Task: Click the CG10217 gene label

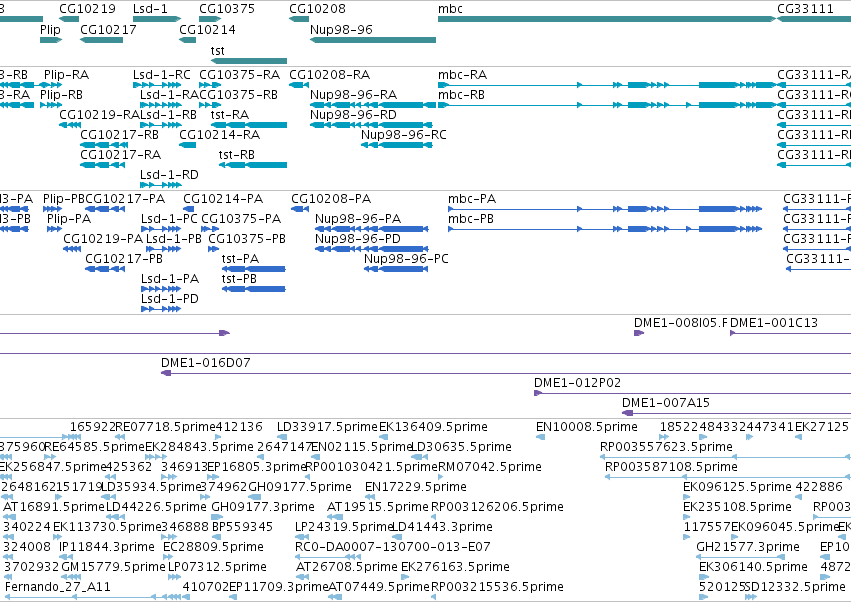Action: pyautogui.click(x=108, y=29)
